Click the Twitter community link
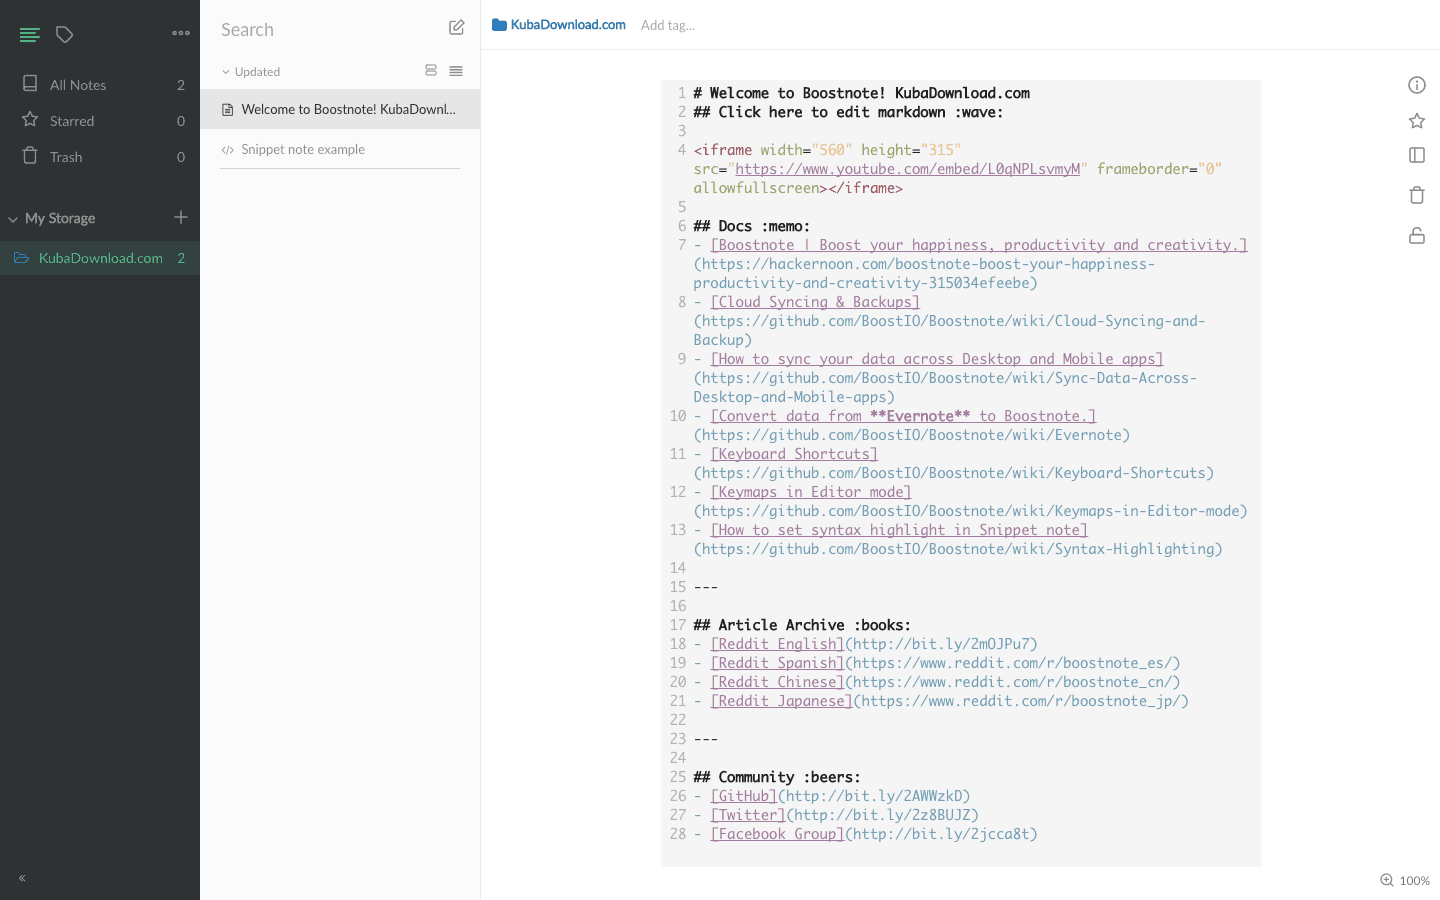1440x900 pixels. click(x=748, y=815)
